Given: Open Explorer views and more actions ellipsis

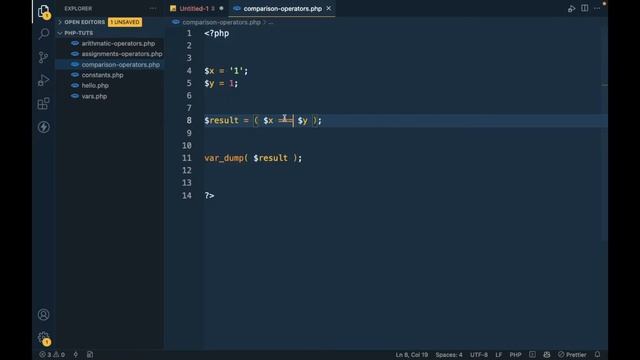Looking at the screenshot, I should tap(153, 8).
